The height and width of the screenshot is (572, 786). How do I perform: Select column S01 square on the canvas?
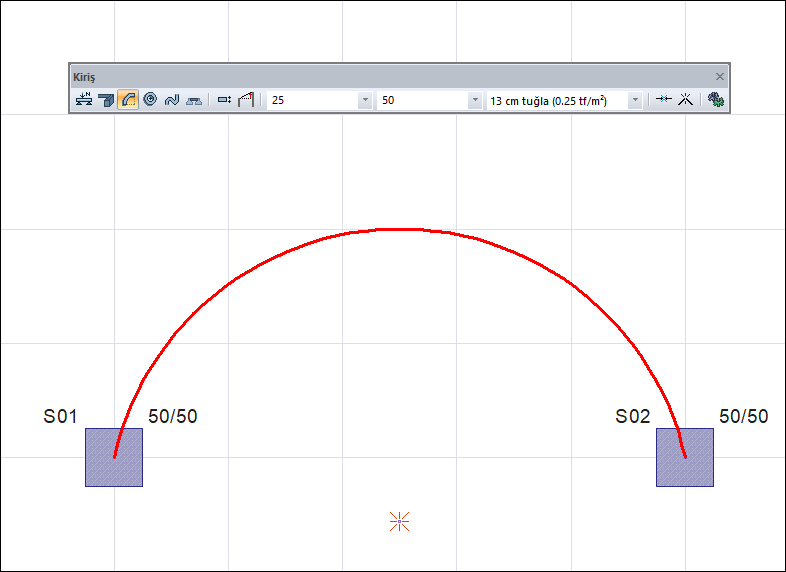point(114,457)
